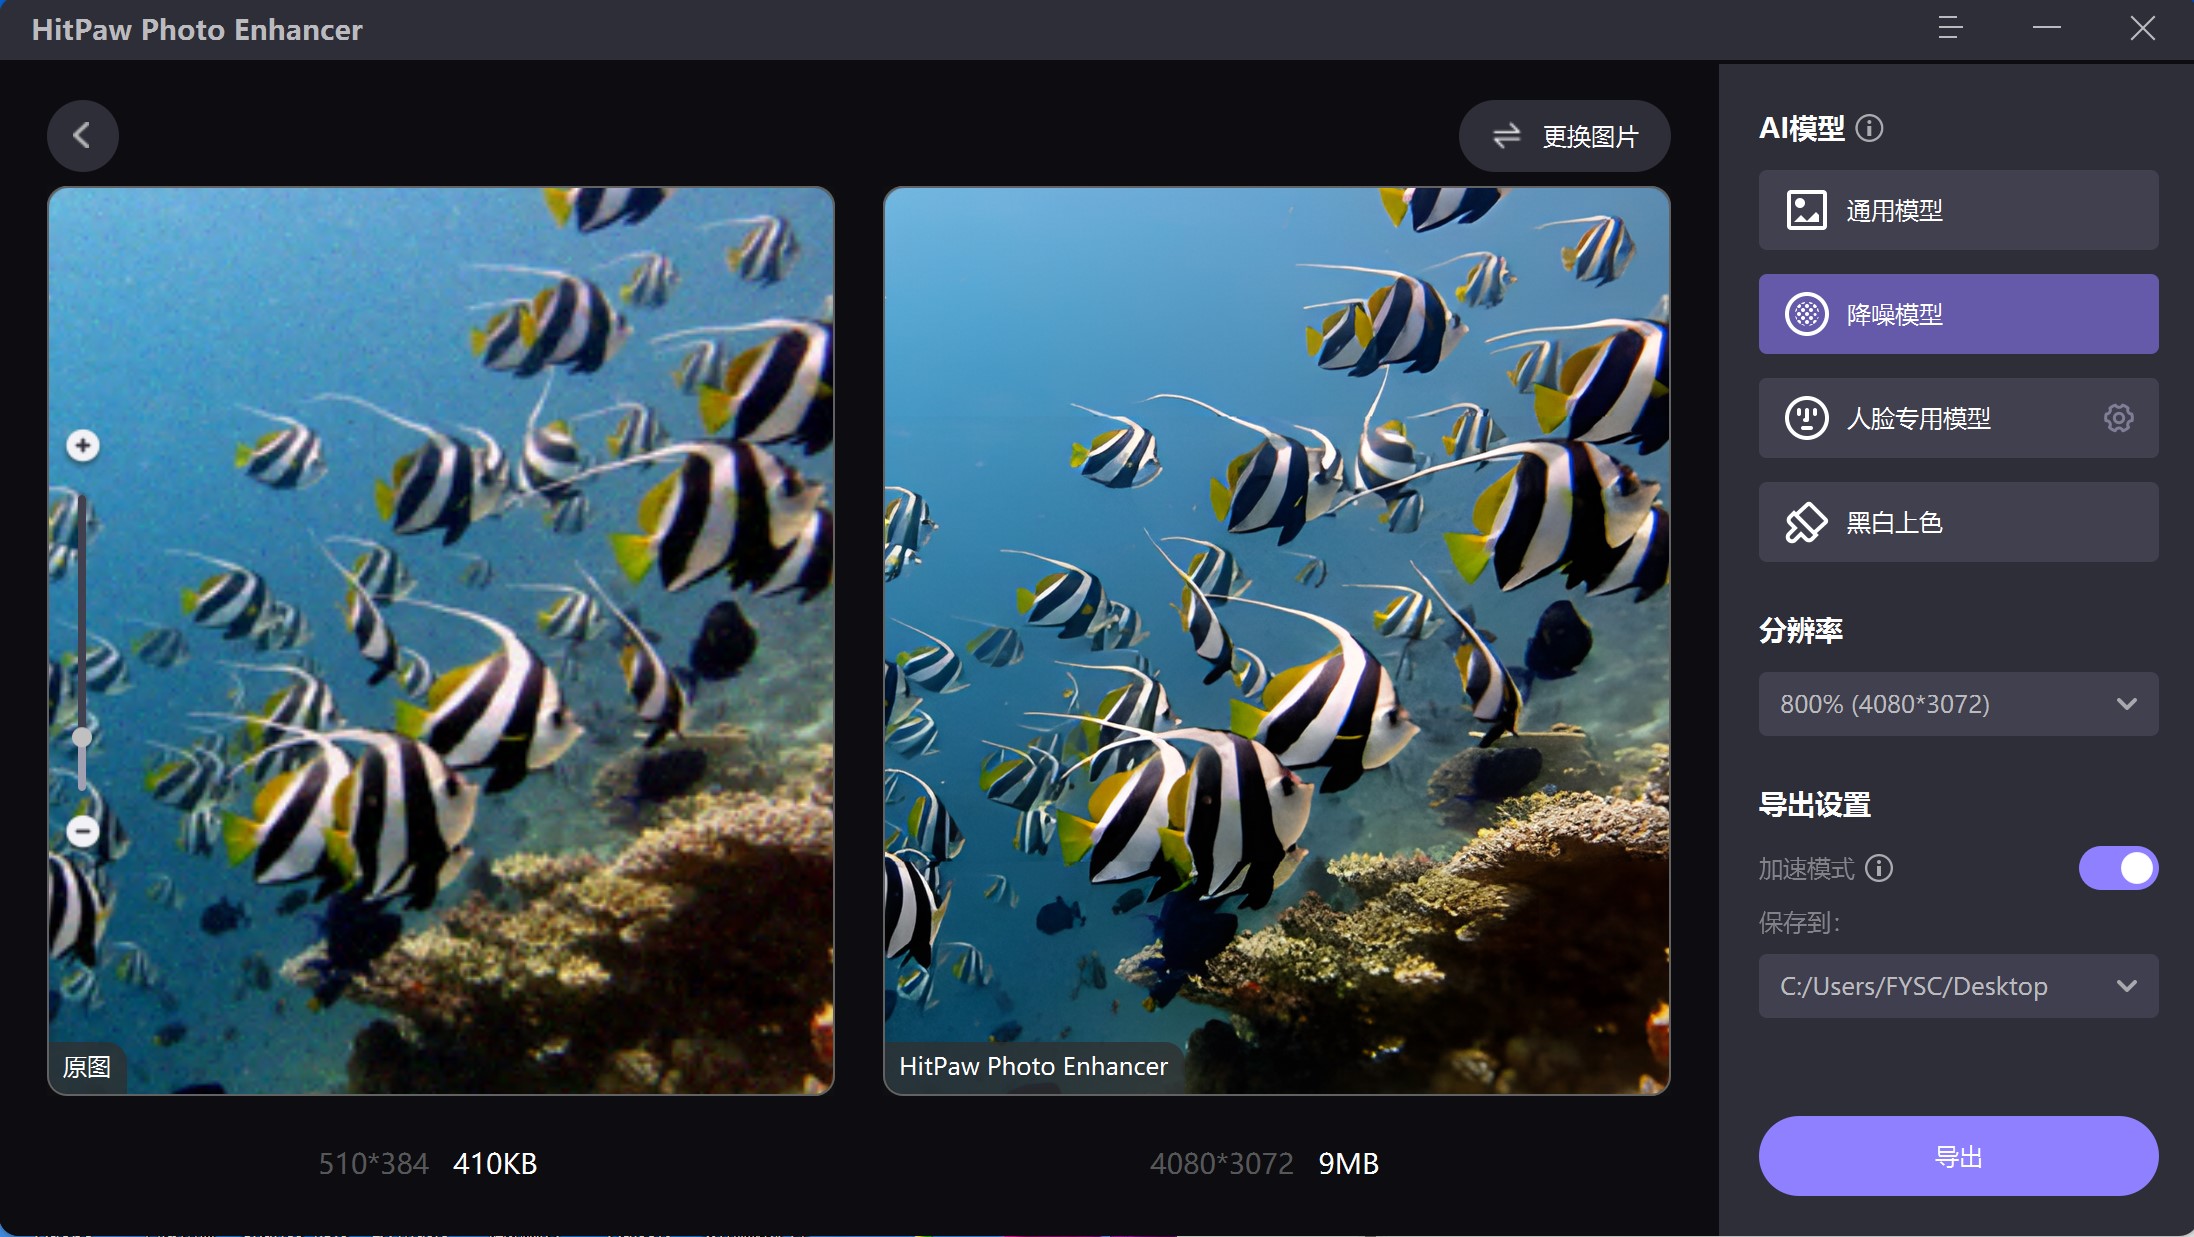This screenshot has height=1237, width=2194.
Task: Minimize the HitPaw window
Action: point(2047,28)
